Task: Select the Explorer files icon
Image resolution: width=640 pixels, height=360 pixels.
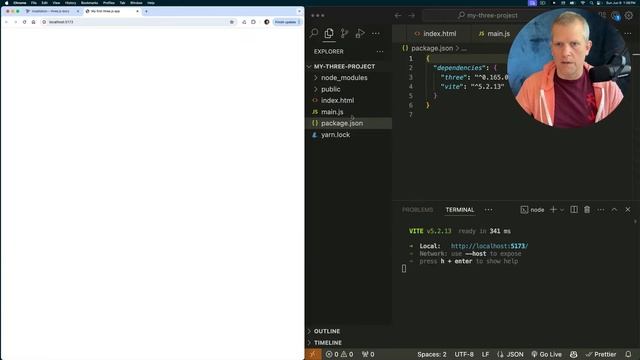Action: pos(329,33)
